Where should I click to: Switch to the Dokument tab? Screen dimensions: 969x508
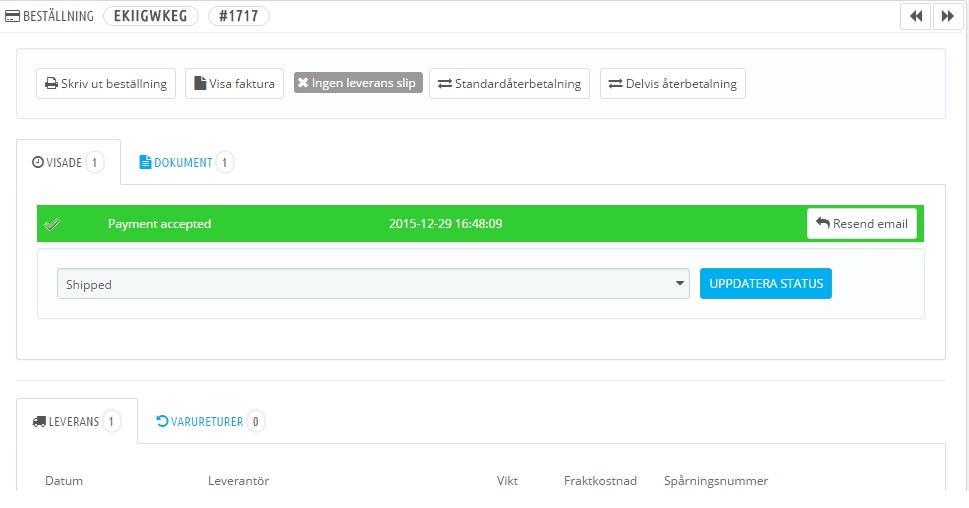point(186,163)
